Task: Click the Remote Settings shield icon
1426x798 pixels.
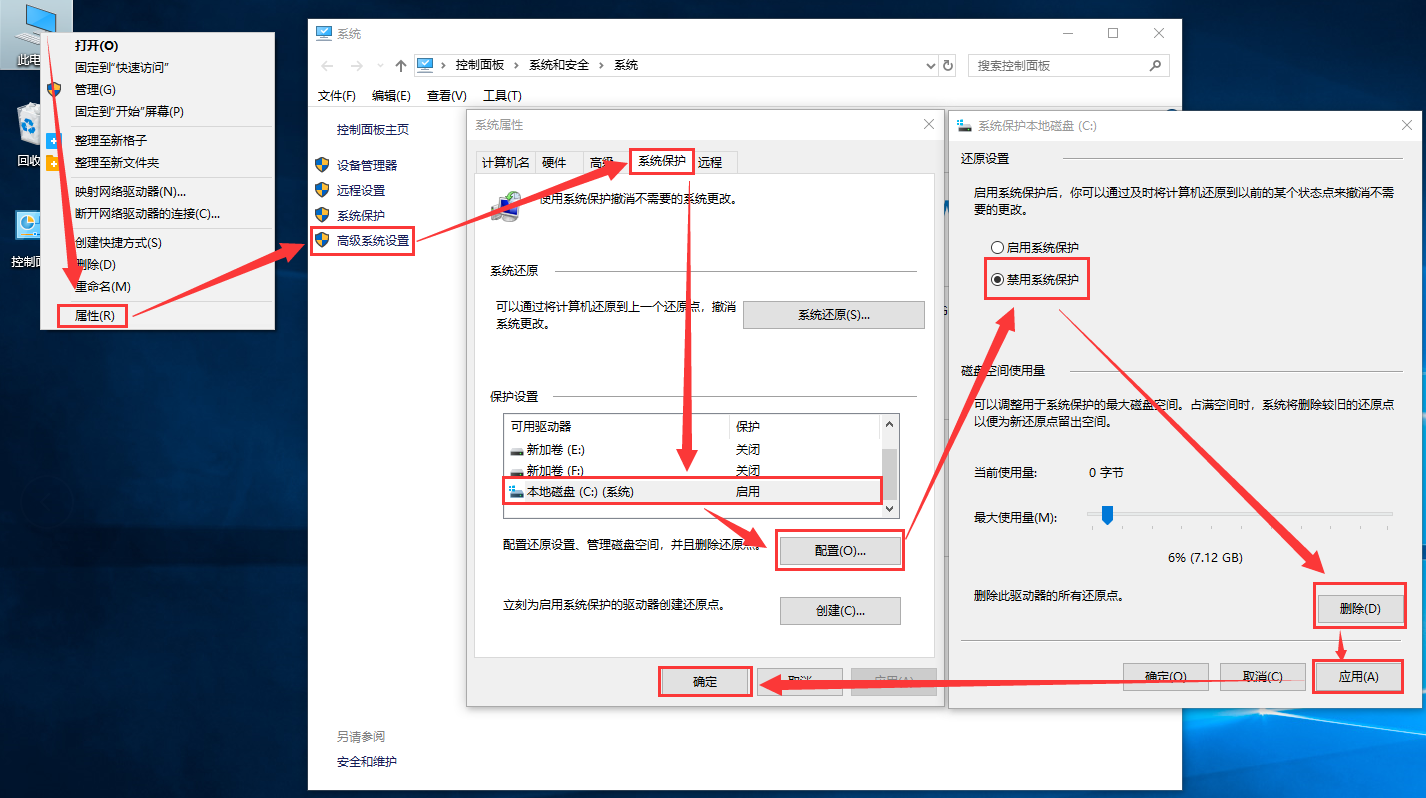Action: click(x=322, y=190)
